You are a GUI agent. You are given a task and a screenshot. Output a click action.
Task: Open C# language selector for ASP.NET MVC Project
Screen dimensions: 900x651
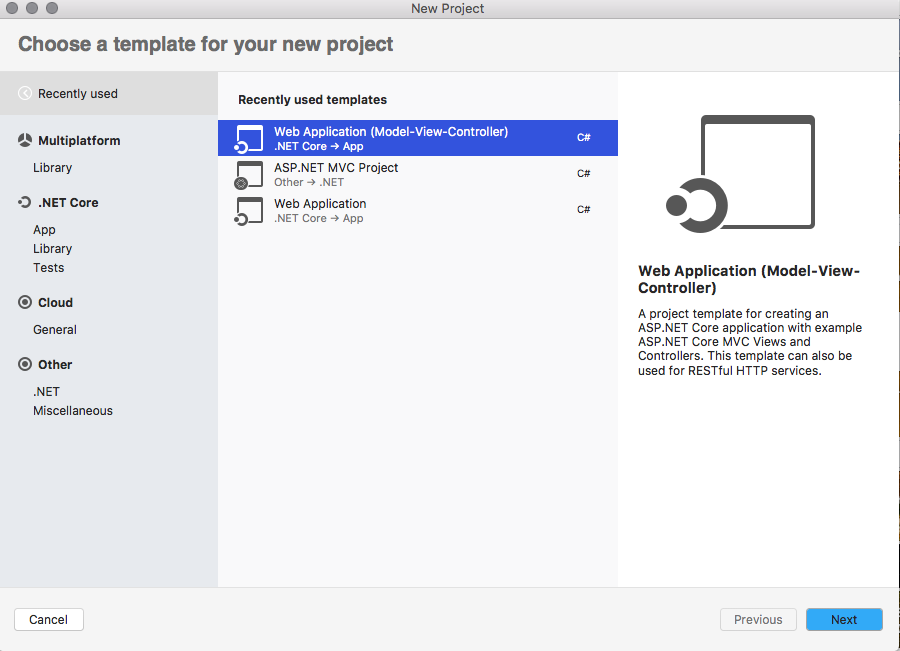pyautogui.click(x=583, y=173)
